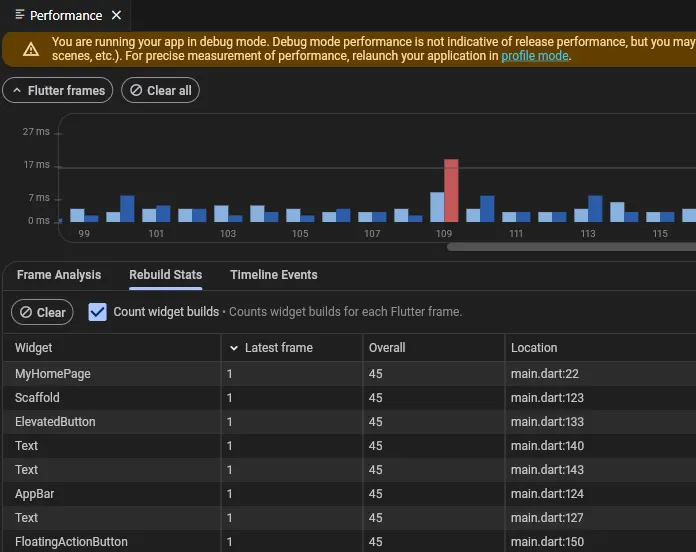Click the Location column header
Viewport: 696px width, 552px height.
(x=534, y=348)
